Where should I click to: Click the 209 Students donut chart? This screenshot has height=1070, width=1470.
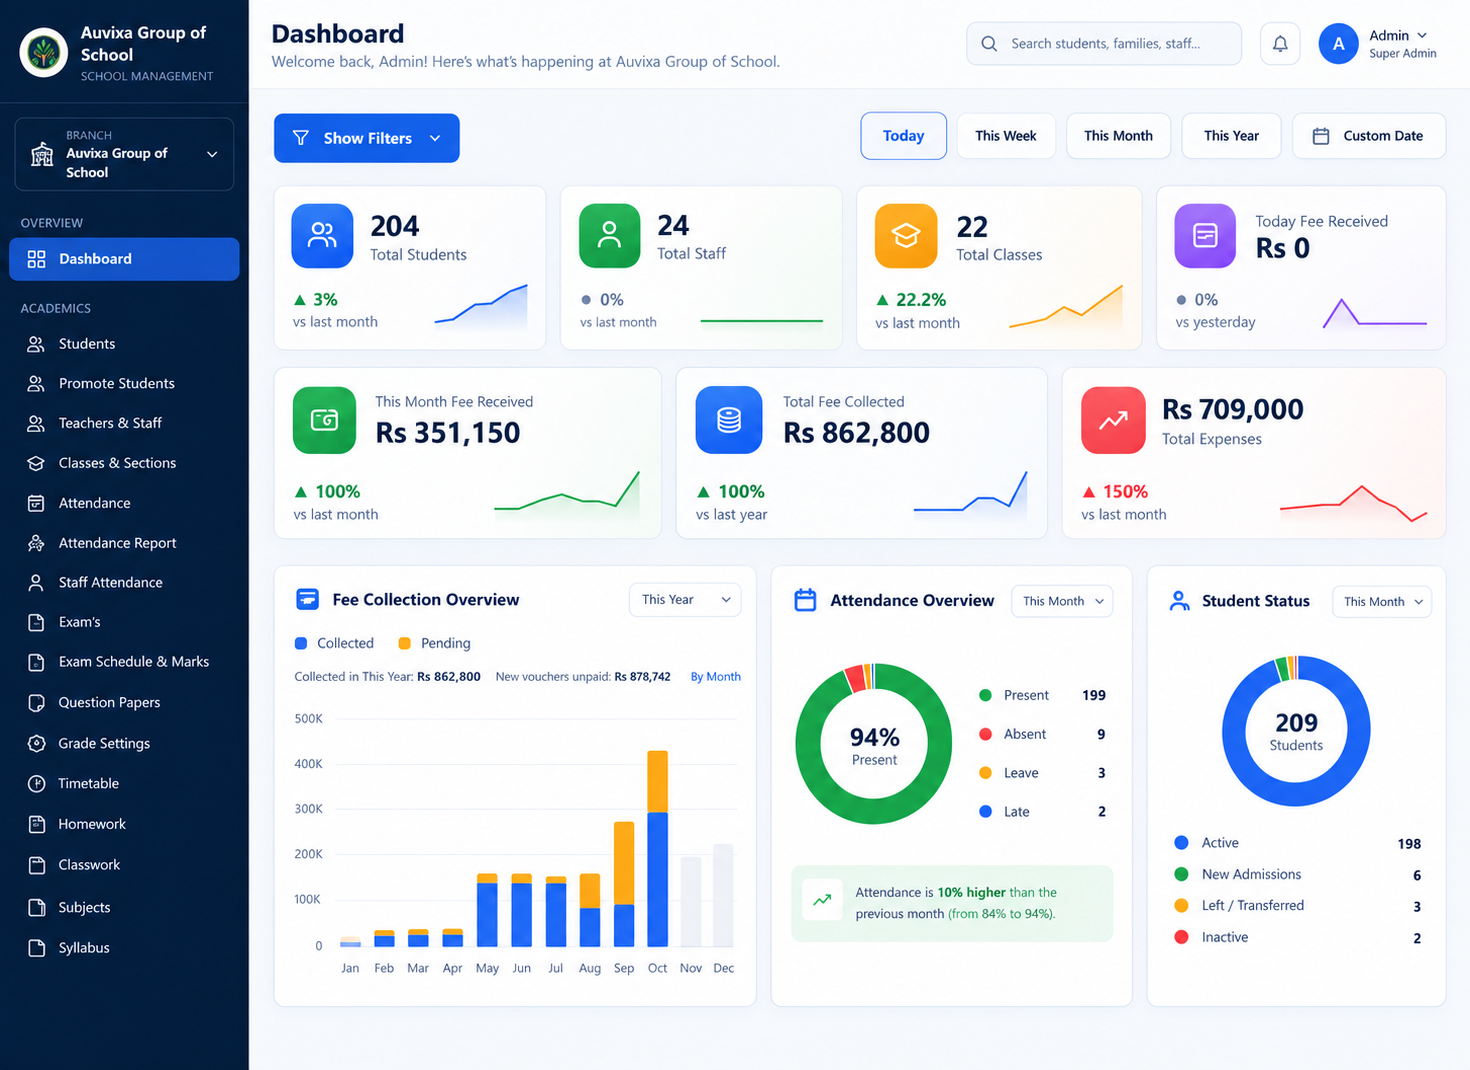1296,731
